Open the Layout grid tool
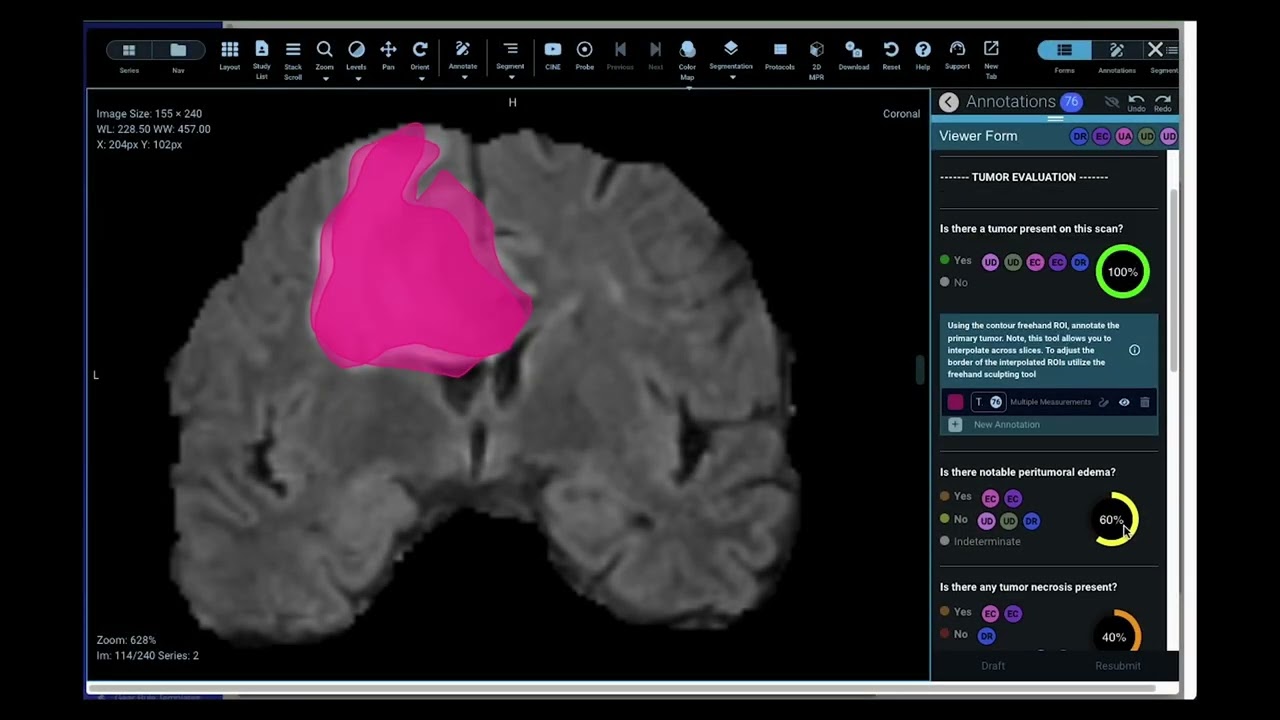 230,49
